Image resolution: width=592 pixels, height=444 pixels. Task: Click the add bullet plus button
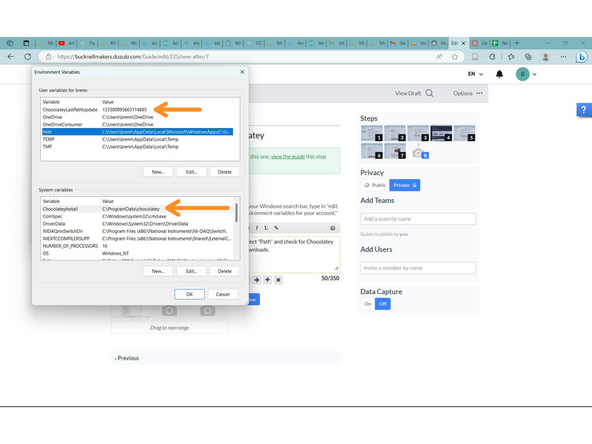pyautogui.click(x=267, y=280)
